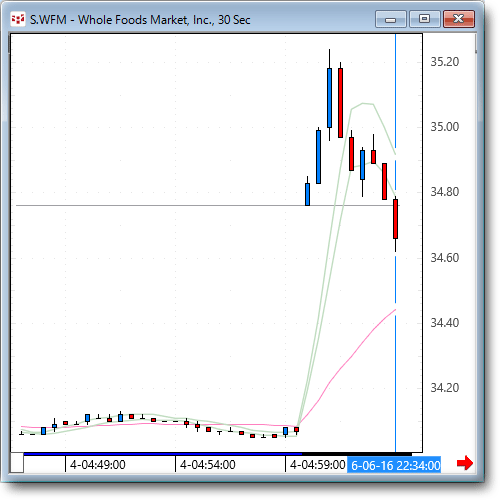Click the 4-04:54:00 time axis label
The image size is (502, 500).
[208, 465]
